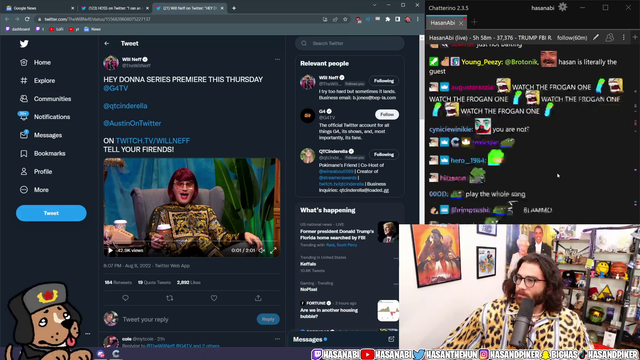Viewport: 640px width, 360px height.
Task: Open Chatterino settings gear
Action: pos(563,7)
